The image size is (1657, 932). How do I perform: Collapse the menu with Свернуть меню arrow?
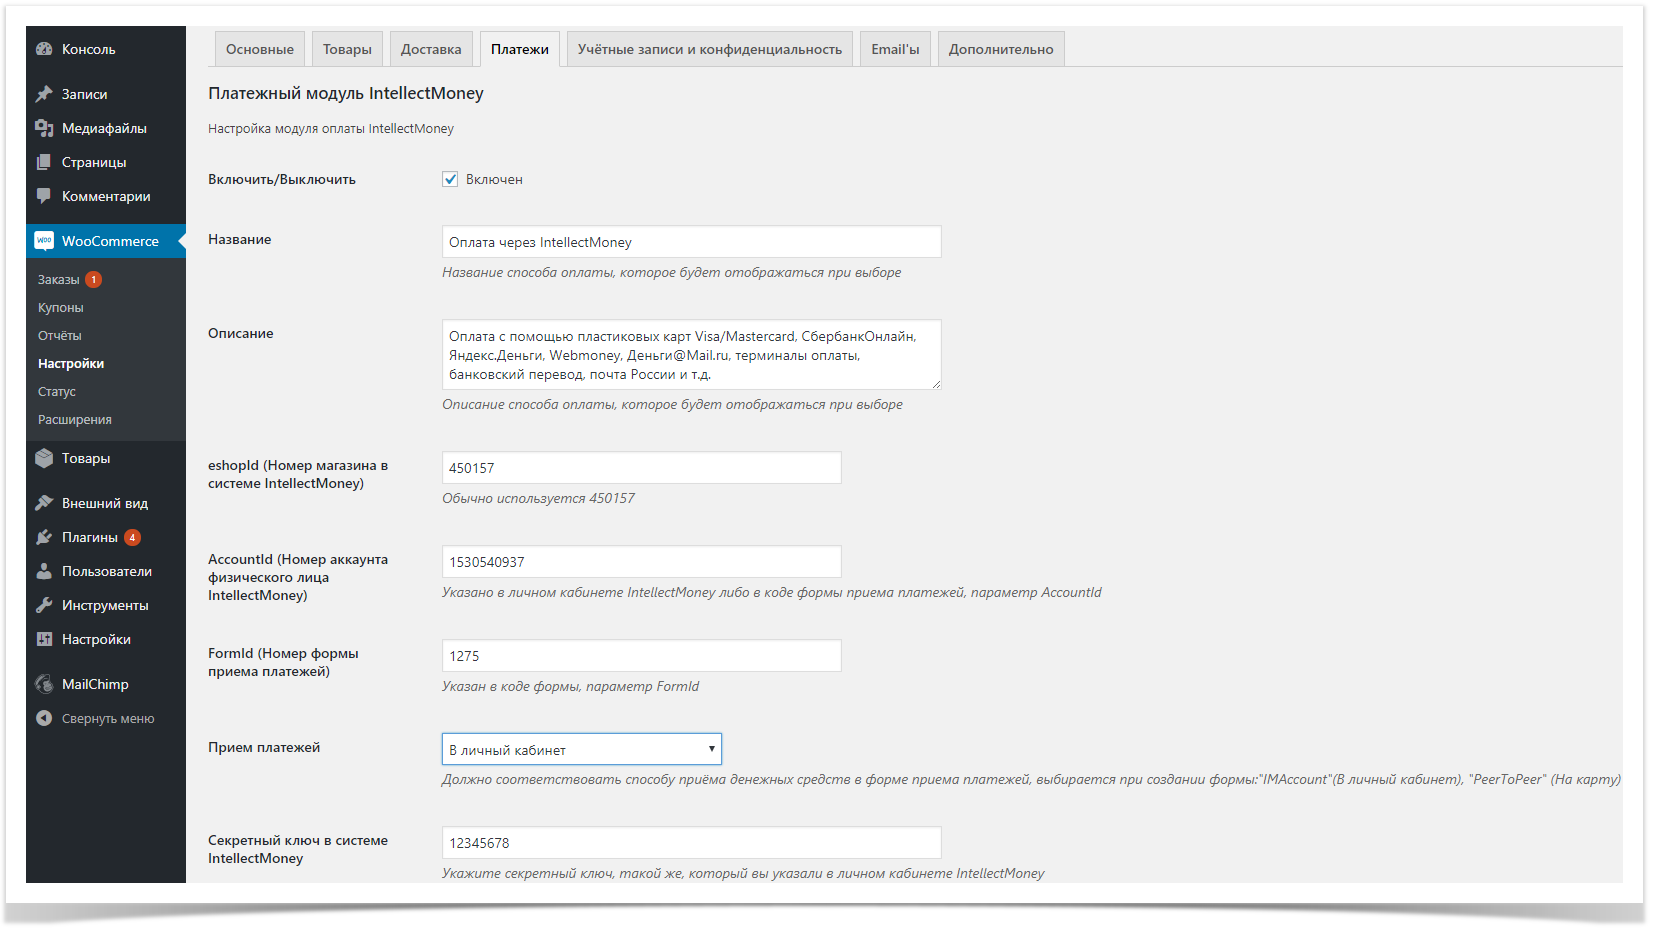44,718
